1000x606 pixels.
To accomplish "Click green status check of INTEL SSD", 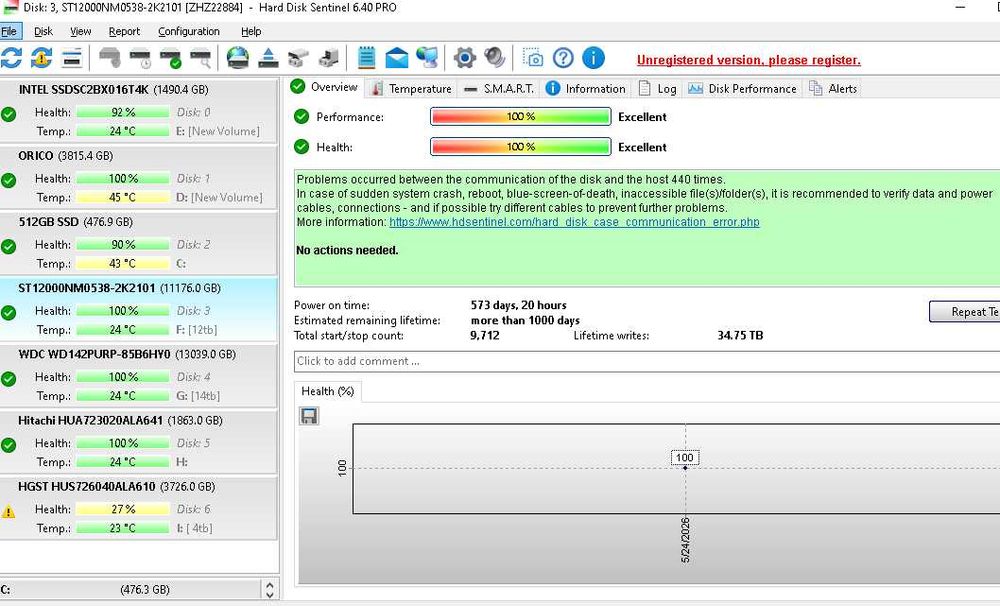I will pyautogui.click(x=8, y=115).
